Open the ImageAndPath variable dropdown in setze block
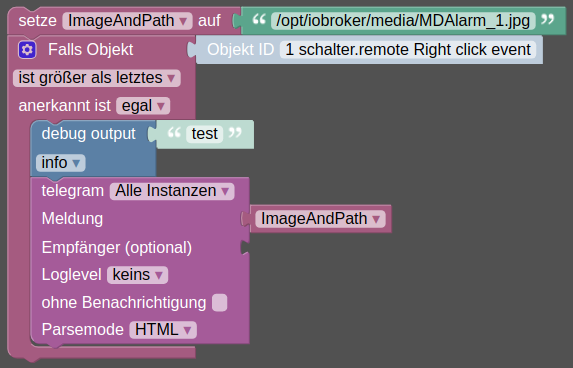Screen dimensions: 573x368 [x=127, y=21]
